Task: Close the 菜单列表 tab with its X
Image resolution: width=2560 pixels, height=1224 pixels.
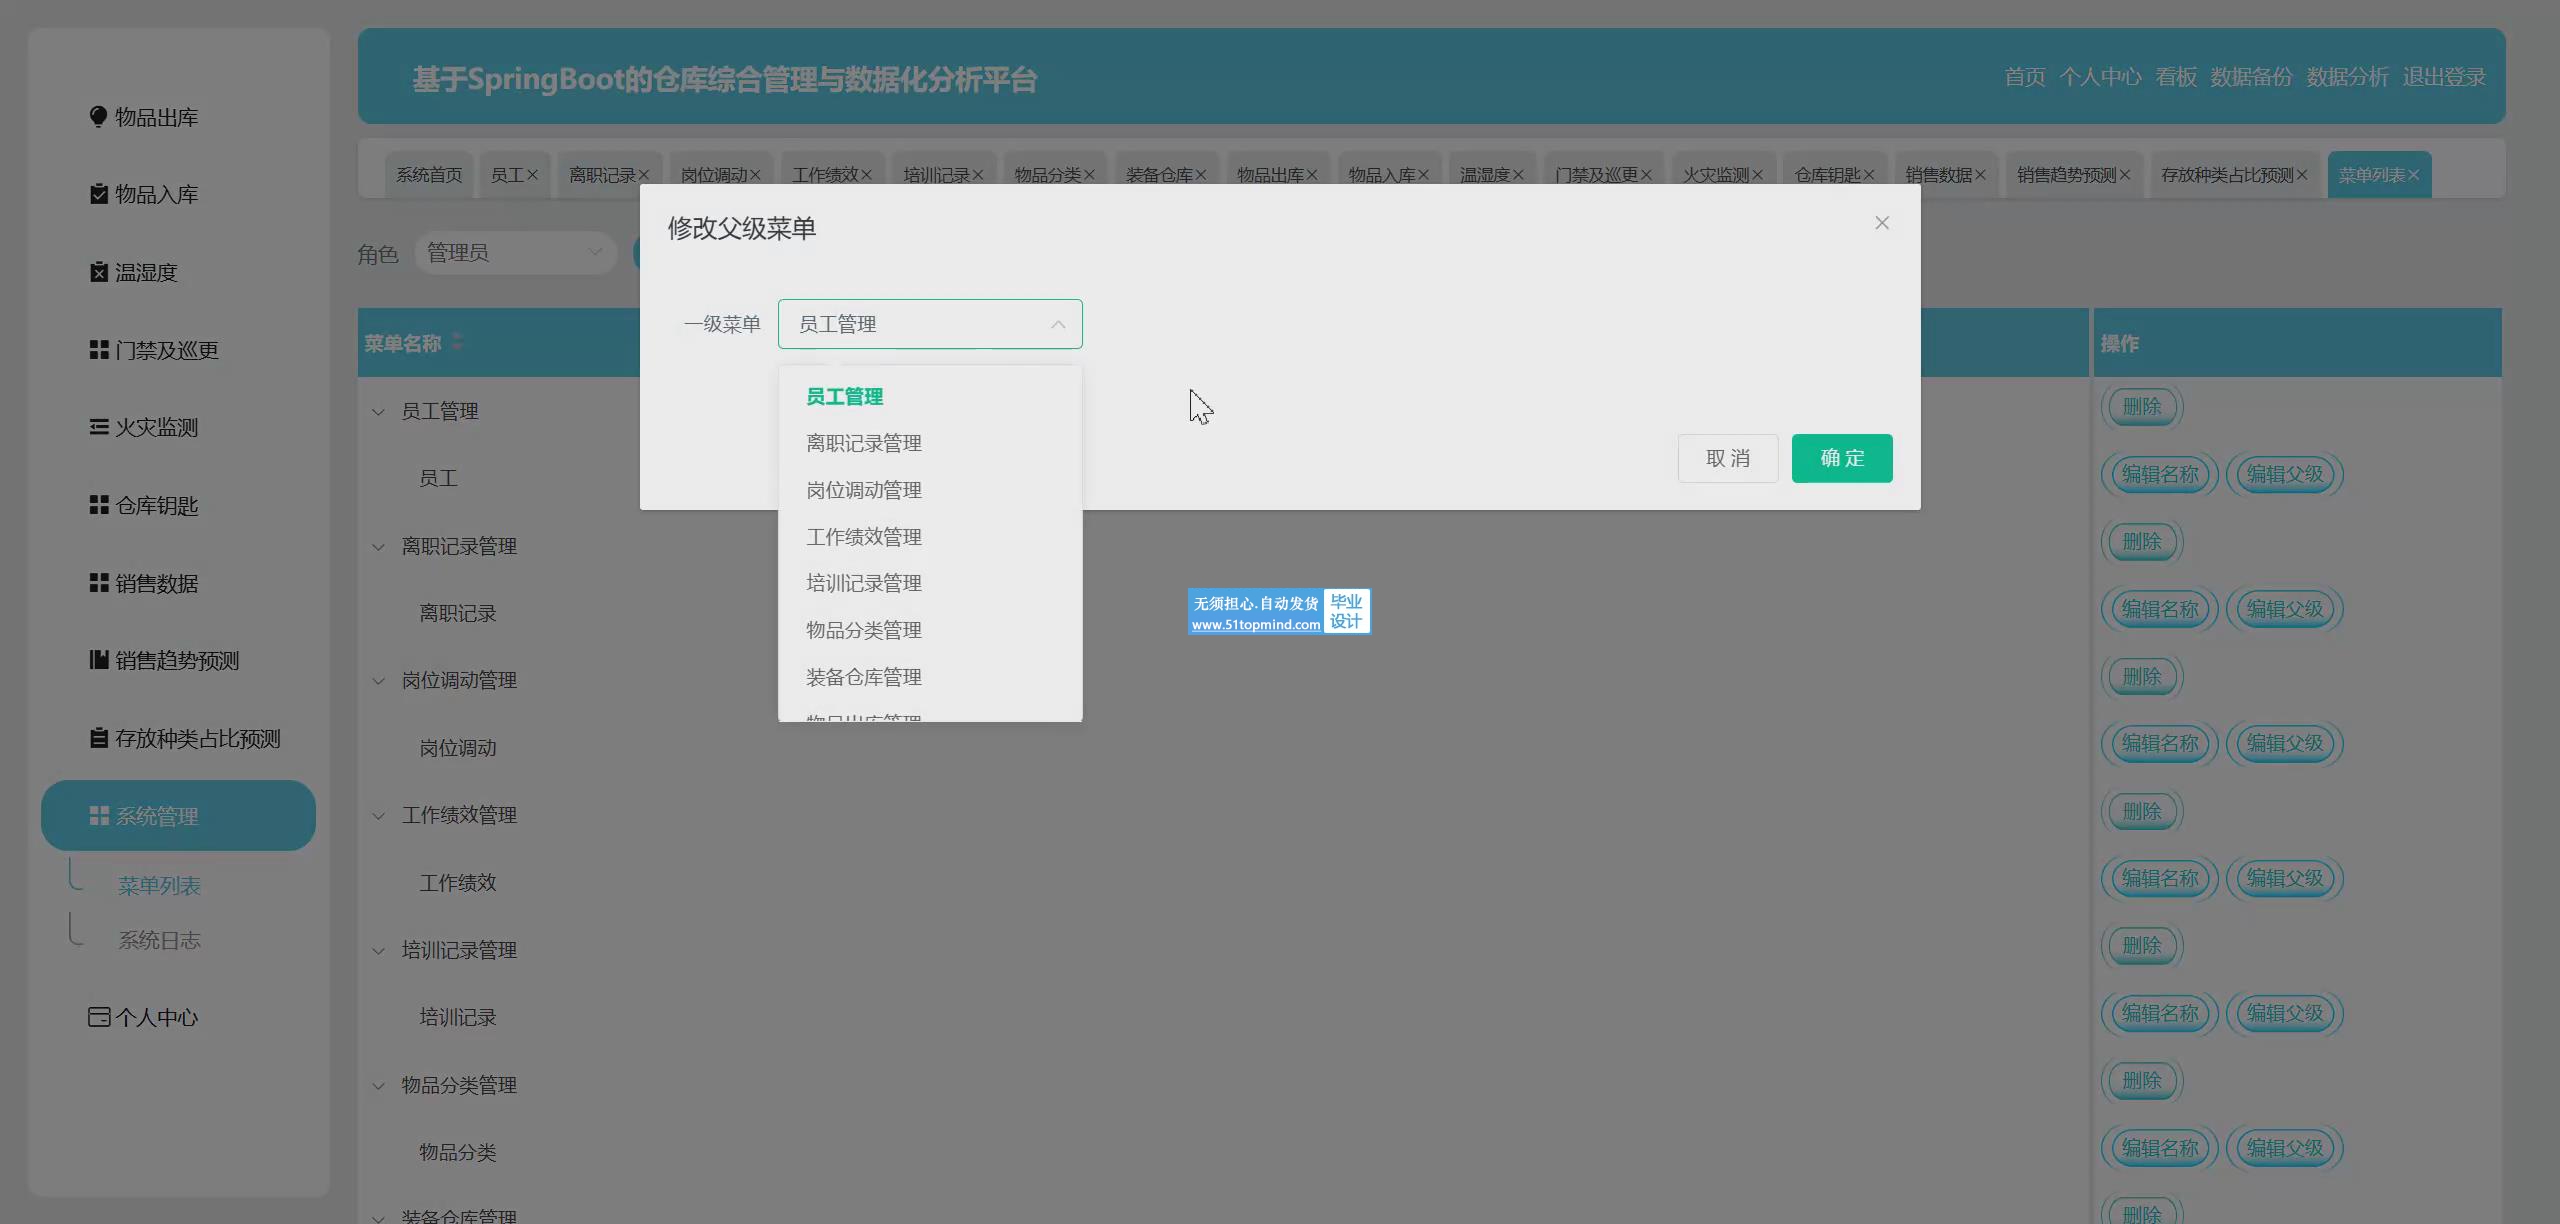Action: [x=2413, y=175]
